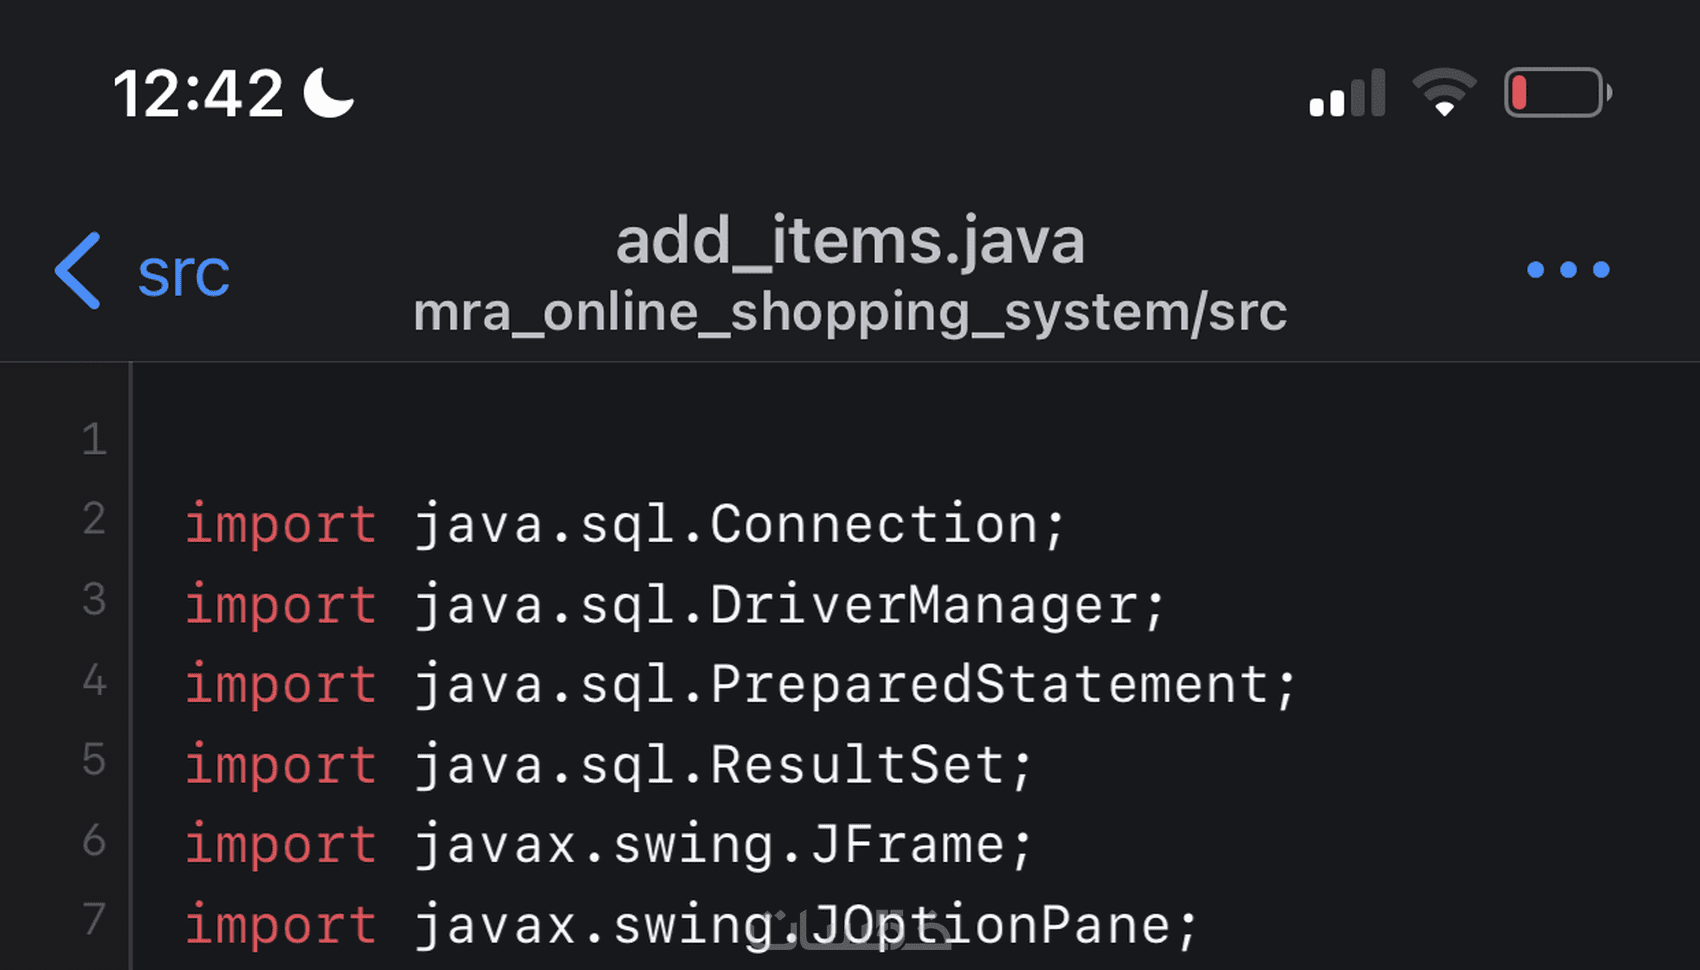Screen dimensions: 1700x970
Task: Tap line number 2 in gutter
Action: point(94,520)
